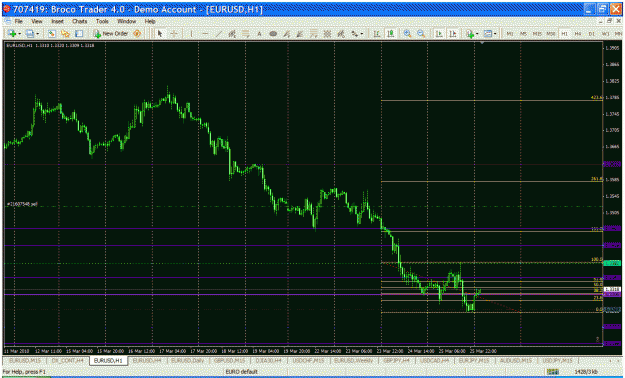Click the '#21607545 sell' order label
Image resolution: width=625 pixels, height=378 pixels.
pyautogui.click(x=22, y=204)
